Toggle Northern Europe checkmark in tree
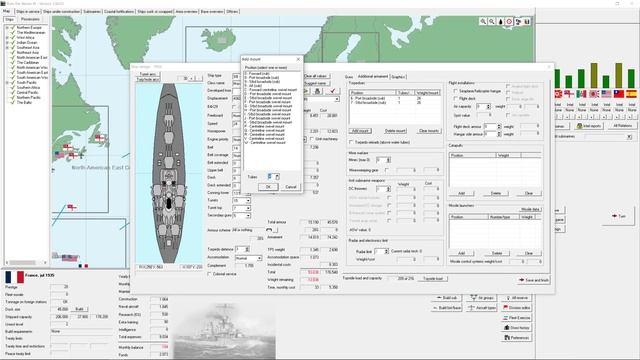Screen dimensions: 640x360 pos(13,27)
